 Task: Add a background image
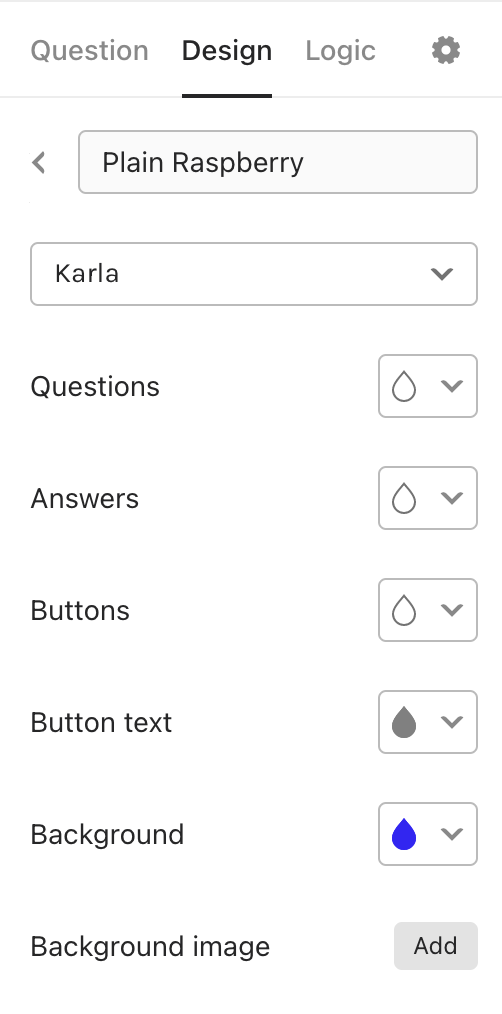pos(435,946)
